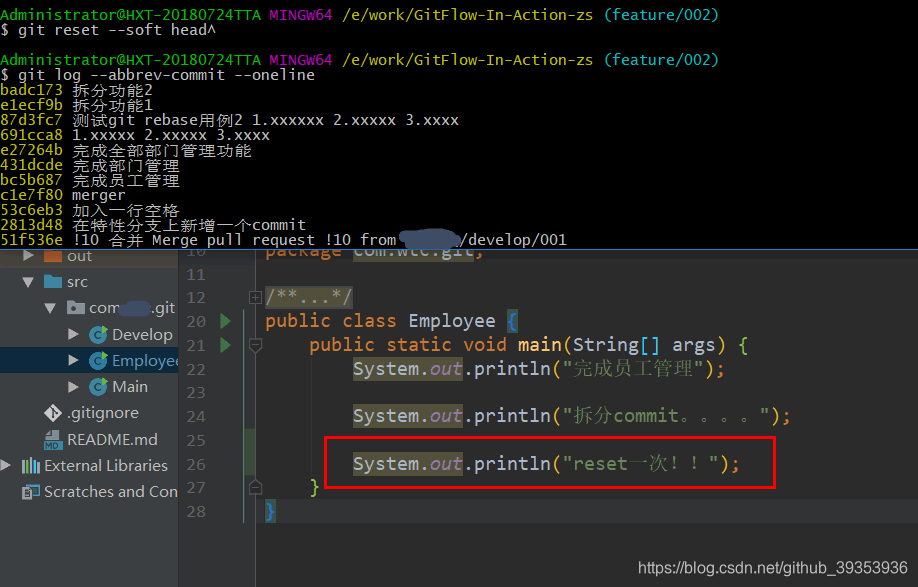Expand the External Libraries node arrow
Image resolution: width=918 pixels, height=587 pixels.
click(6, 465)
